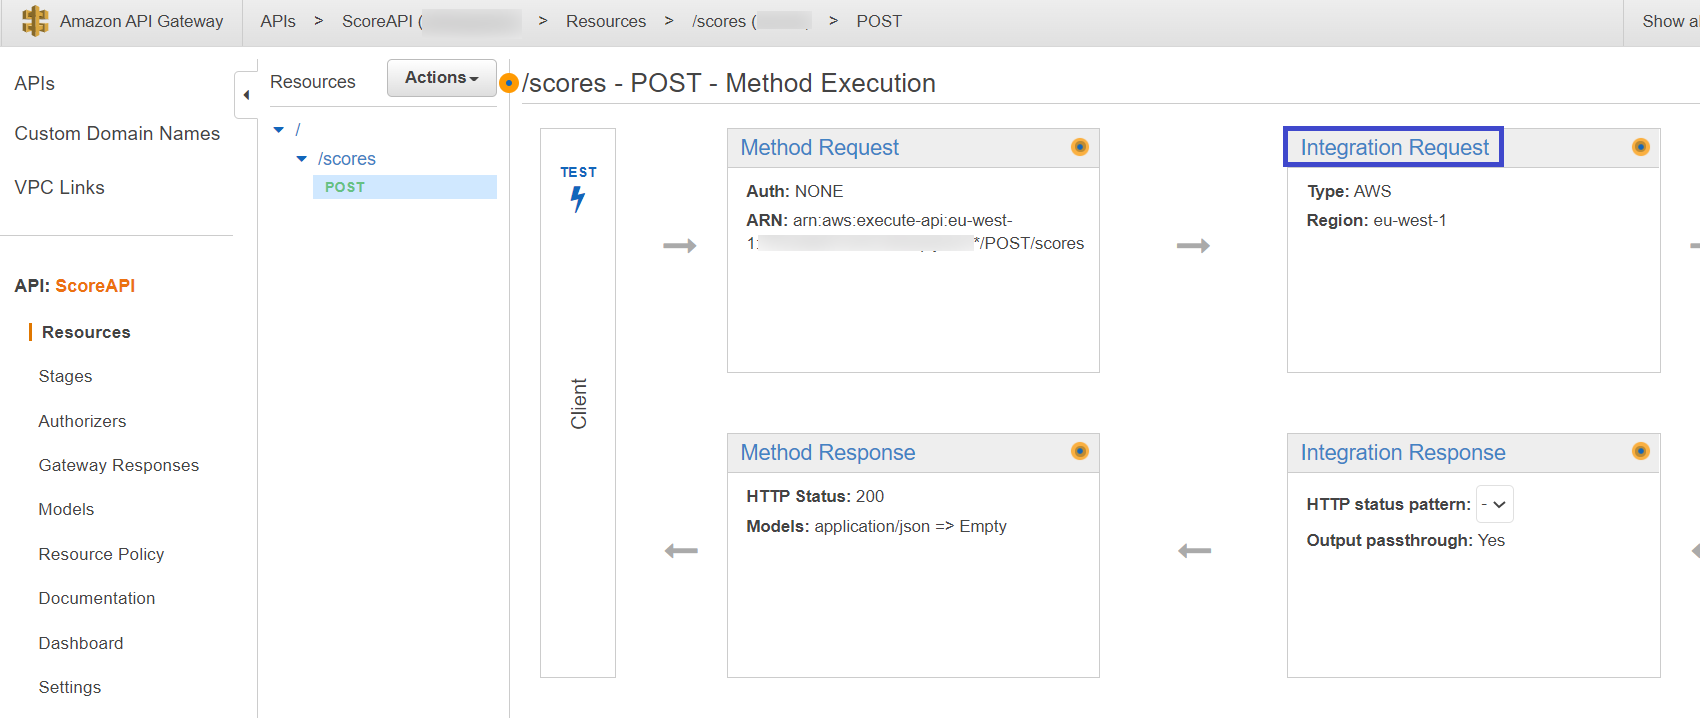The image size is (1700, 718).
Task: Click the Amazon API Gateway logo icon
Action: [x=35, y=21]
